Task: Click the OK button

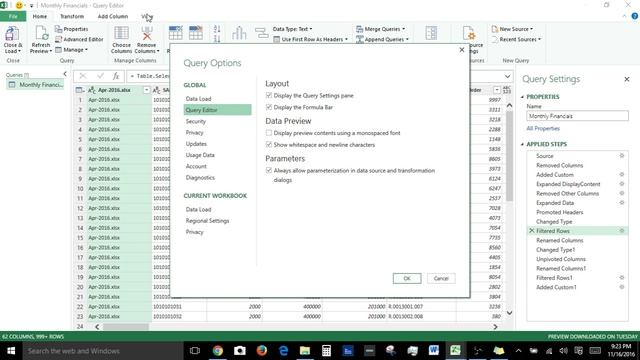Action: pyautogui.click(x=407, y=278)
